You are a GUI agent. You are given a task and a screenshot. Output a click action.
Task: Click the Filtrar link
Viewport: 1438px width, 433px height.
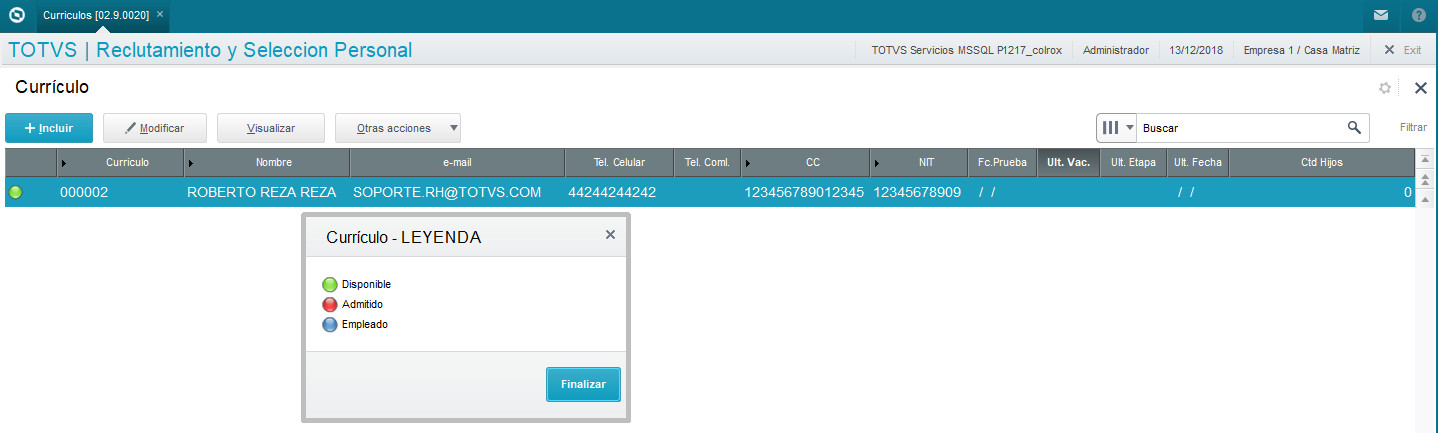pos(1413,128)
